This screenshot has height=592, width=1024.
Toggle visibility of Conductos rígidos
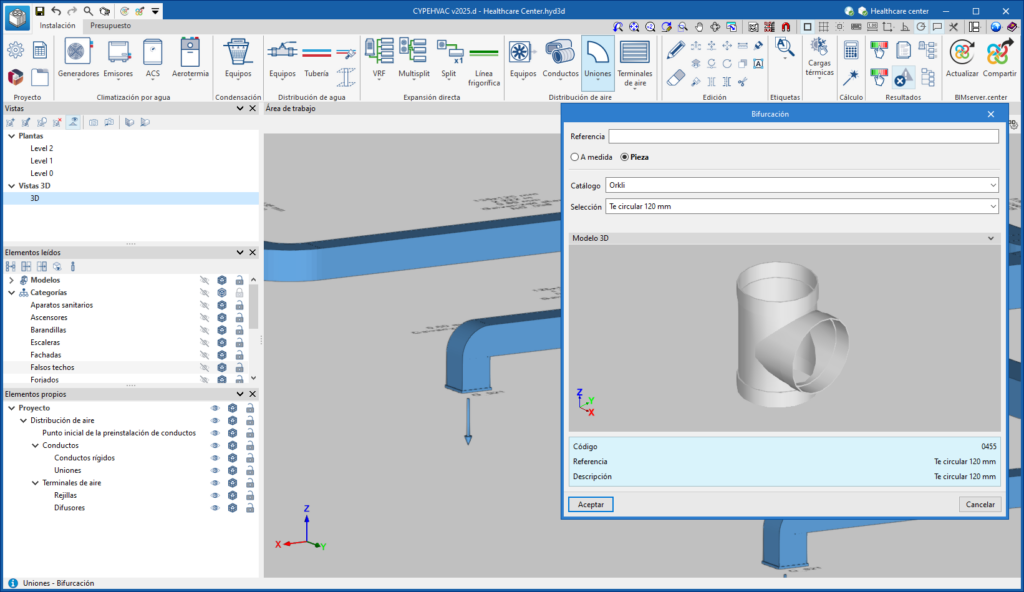(214, 458)
